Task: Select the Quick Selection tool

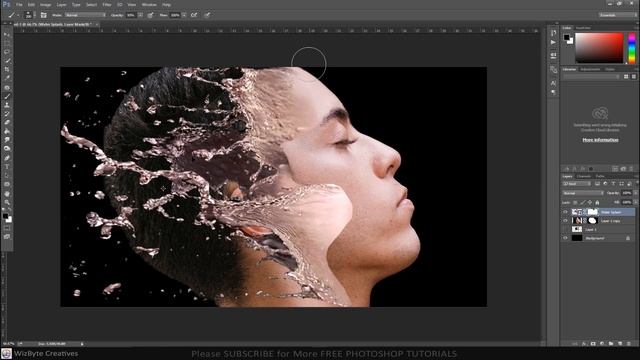Action: 7,61
